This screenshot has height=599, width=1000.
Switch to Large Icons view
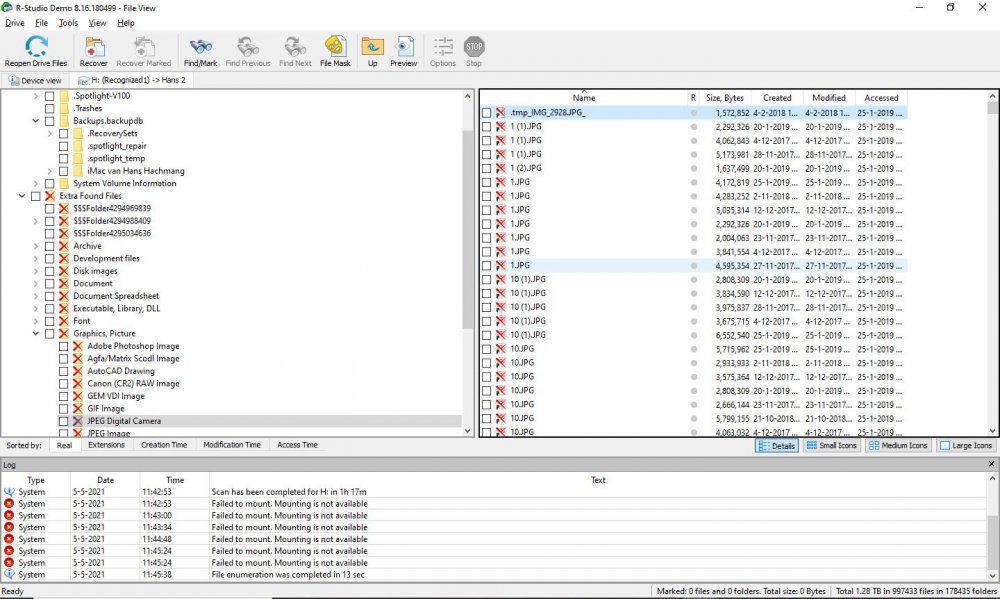click(966, 445)
